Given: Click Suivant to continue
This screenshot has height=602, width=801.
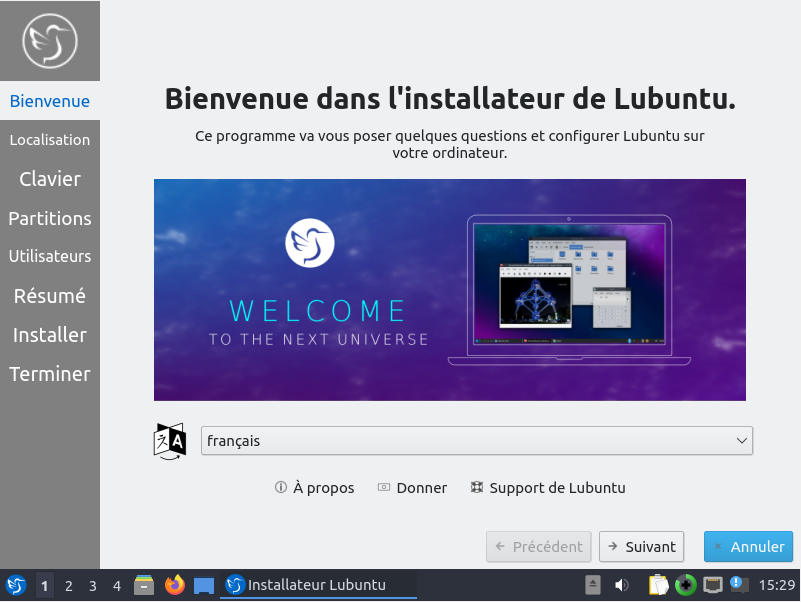Looking at the screenshot, I should pyautogui.click(x=641, y=547).
